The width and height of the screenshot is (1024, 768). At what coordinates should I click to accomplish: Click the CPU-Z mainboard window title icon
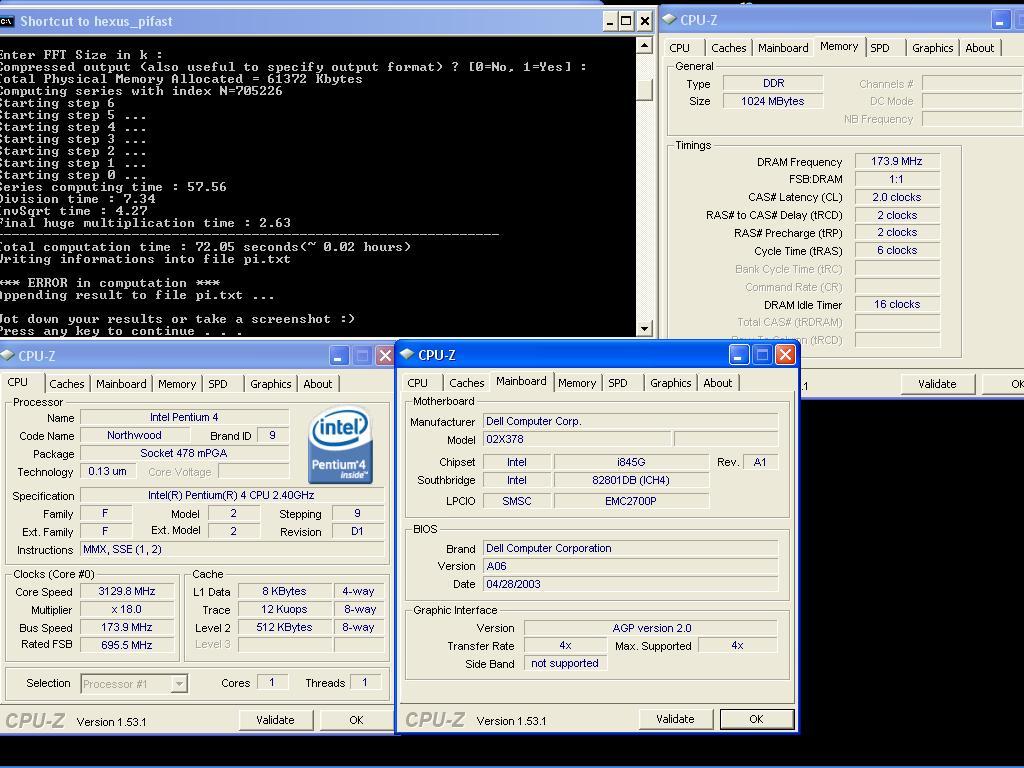(x=408, y=355)
